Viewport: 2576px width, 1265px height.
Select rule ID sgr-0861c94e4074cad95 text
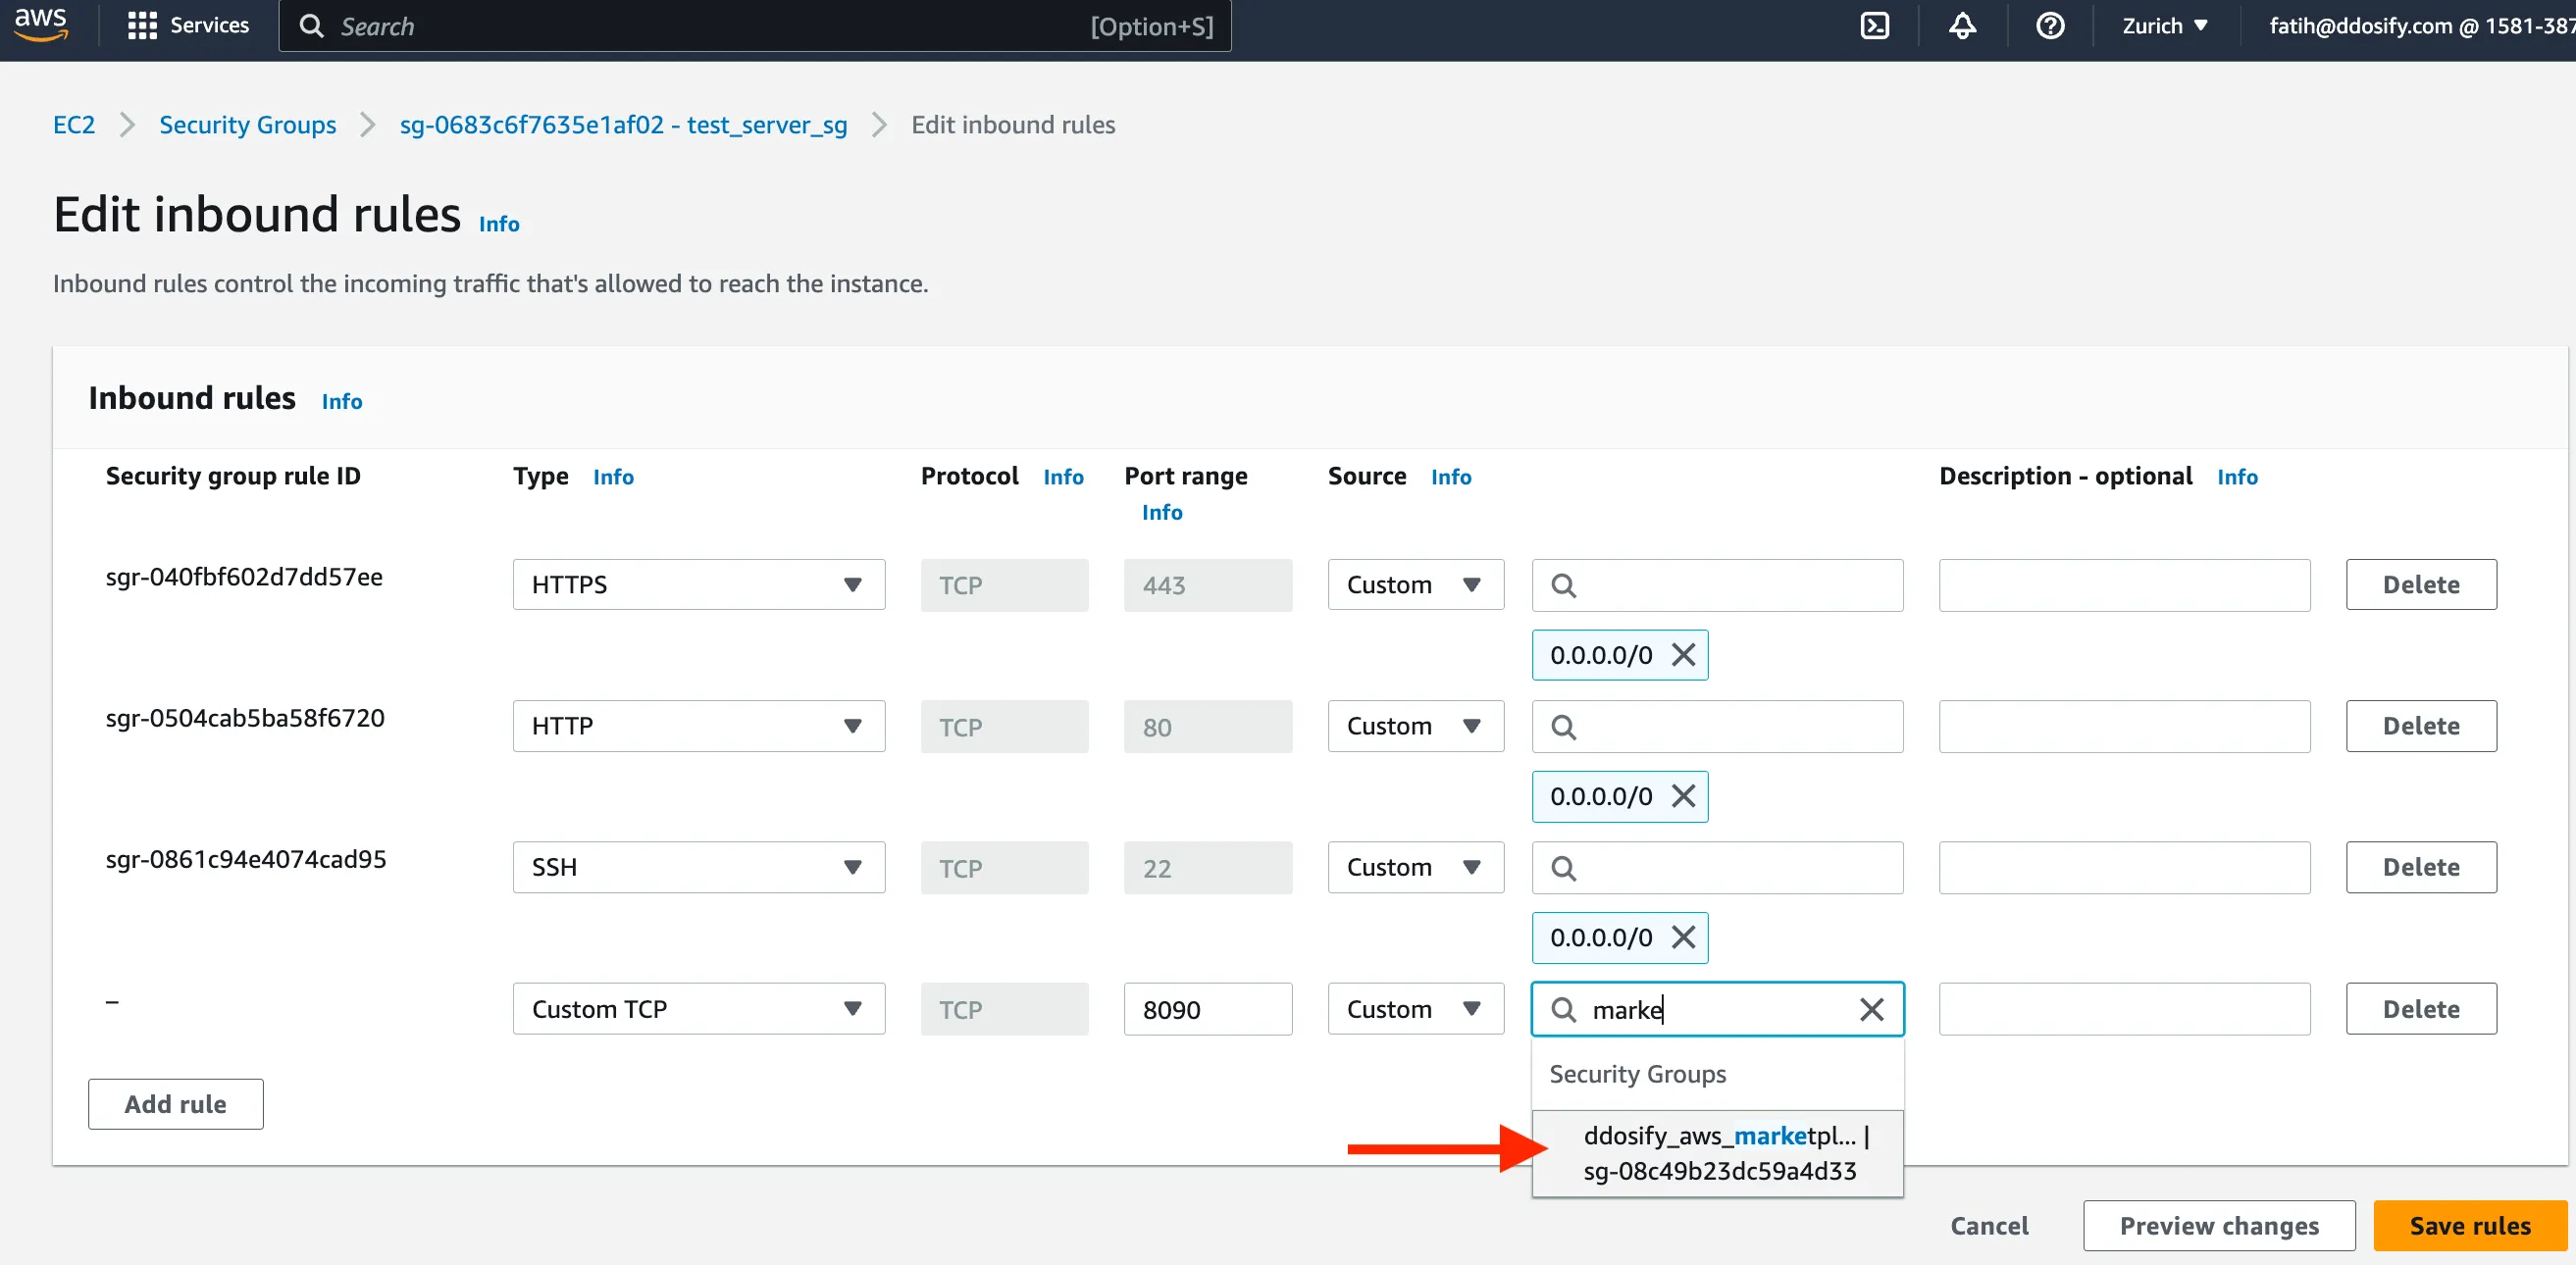246,859
